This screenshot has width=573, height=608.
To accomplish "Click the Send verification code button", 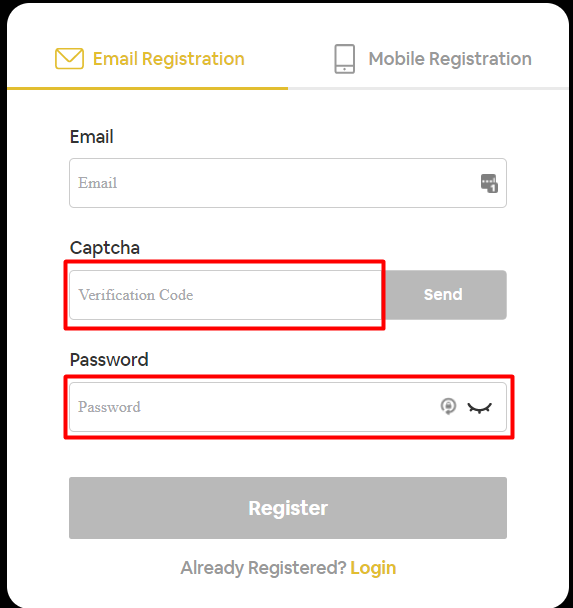I will point(444,295).
